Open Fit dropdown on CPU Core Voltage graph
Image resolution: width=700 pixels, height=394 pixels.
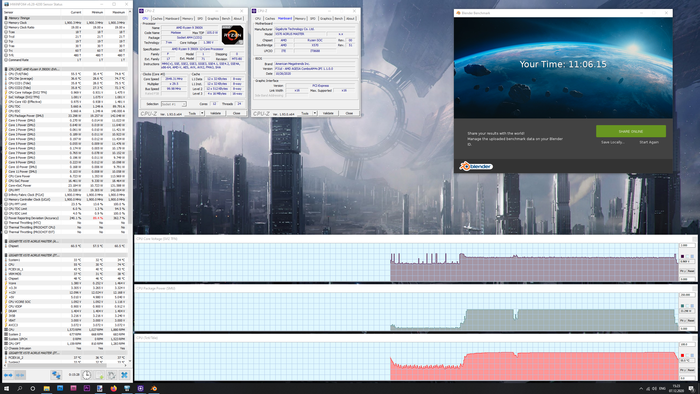[683, 271]
